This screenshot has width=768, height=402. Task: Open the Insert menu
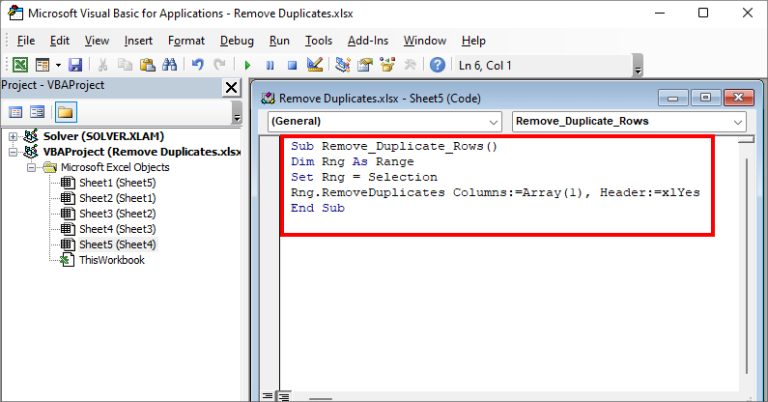138,41
